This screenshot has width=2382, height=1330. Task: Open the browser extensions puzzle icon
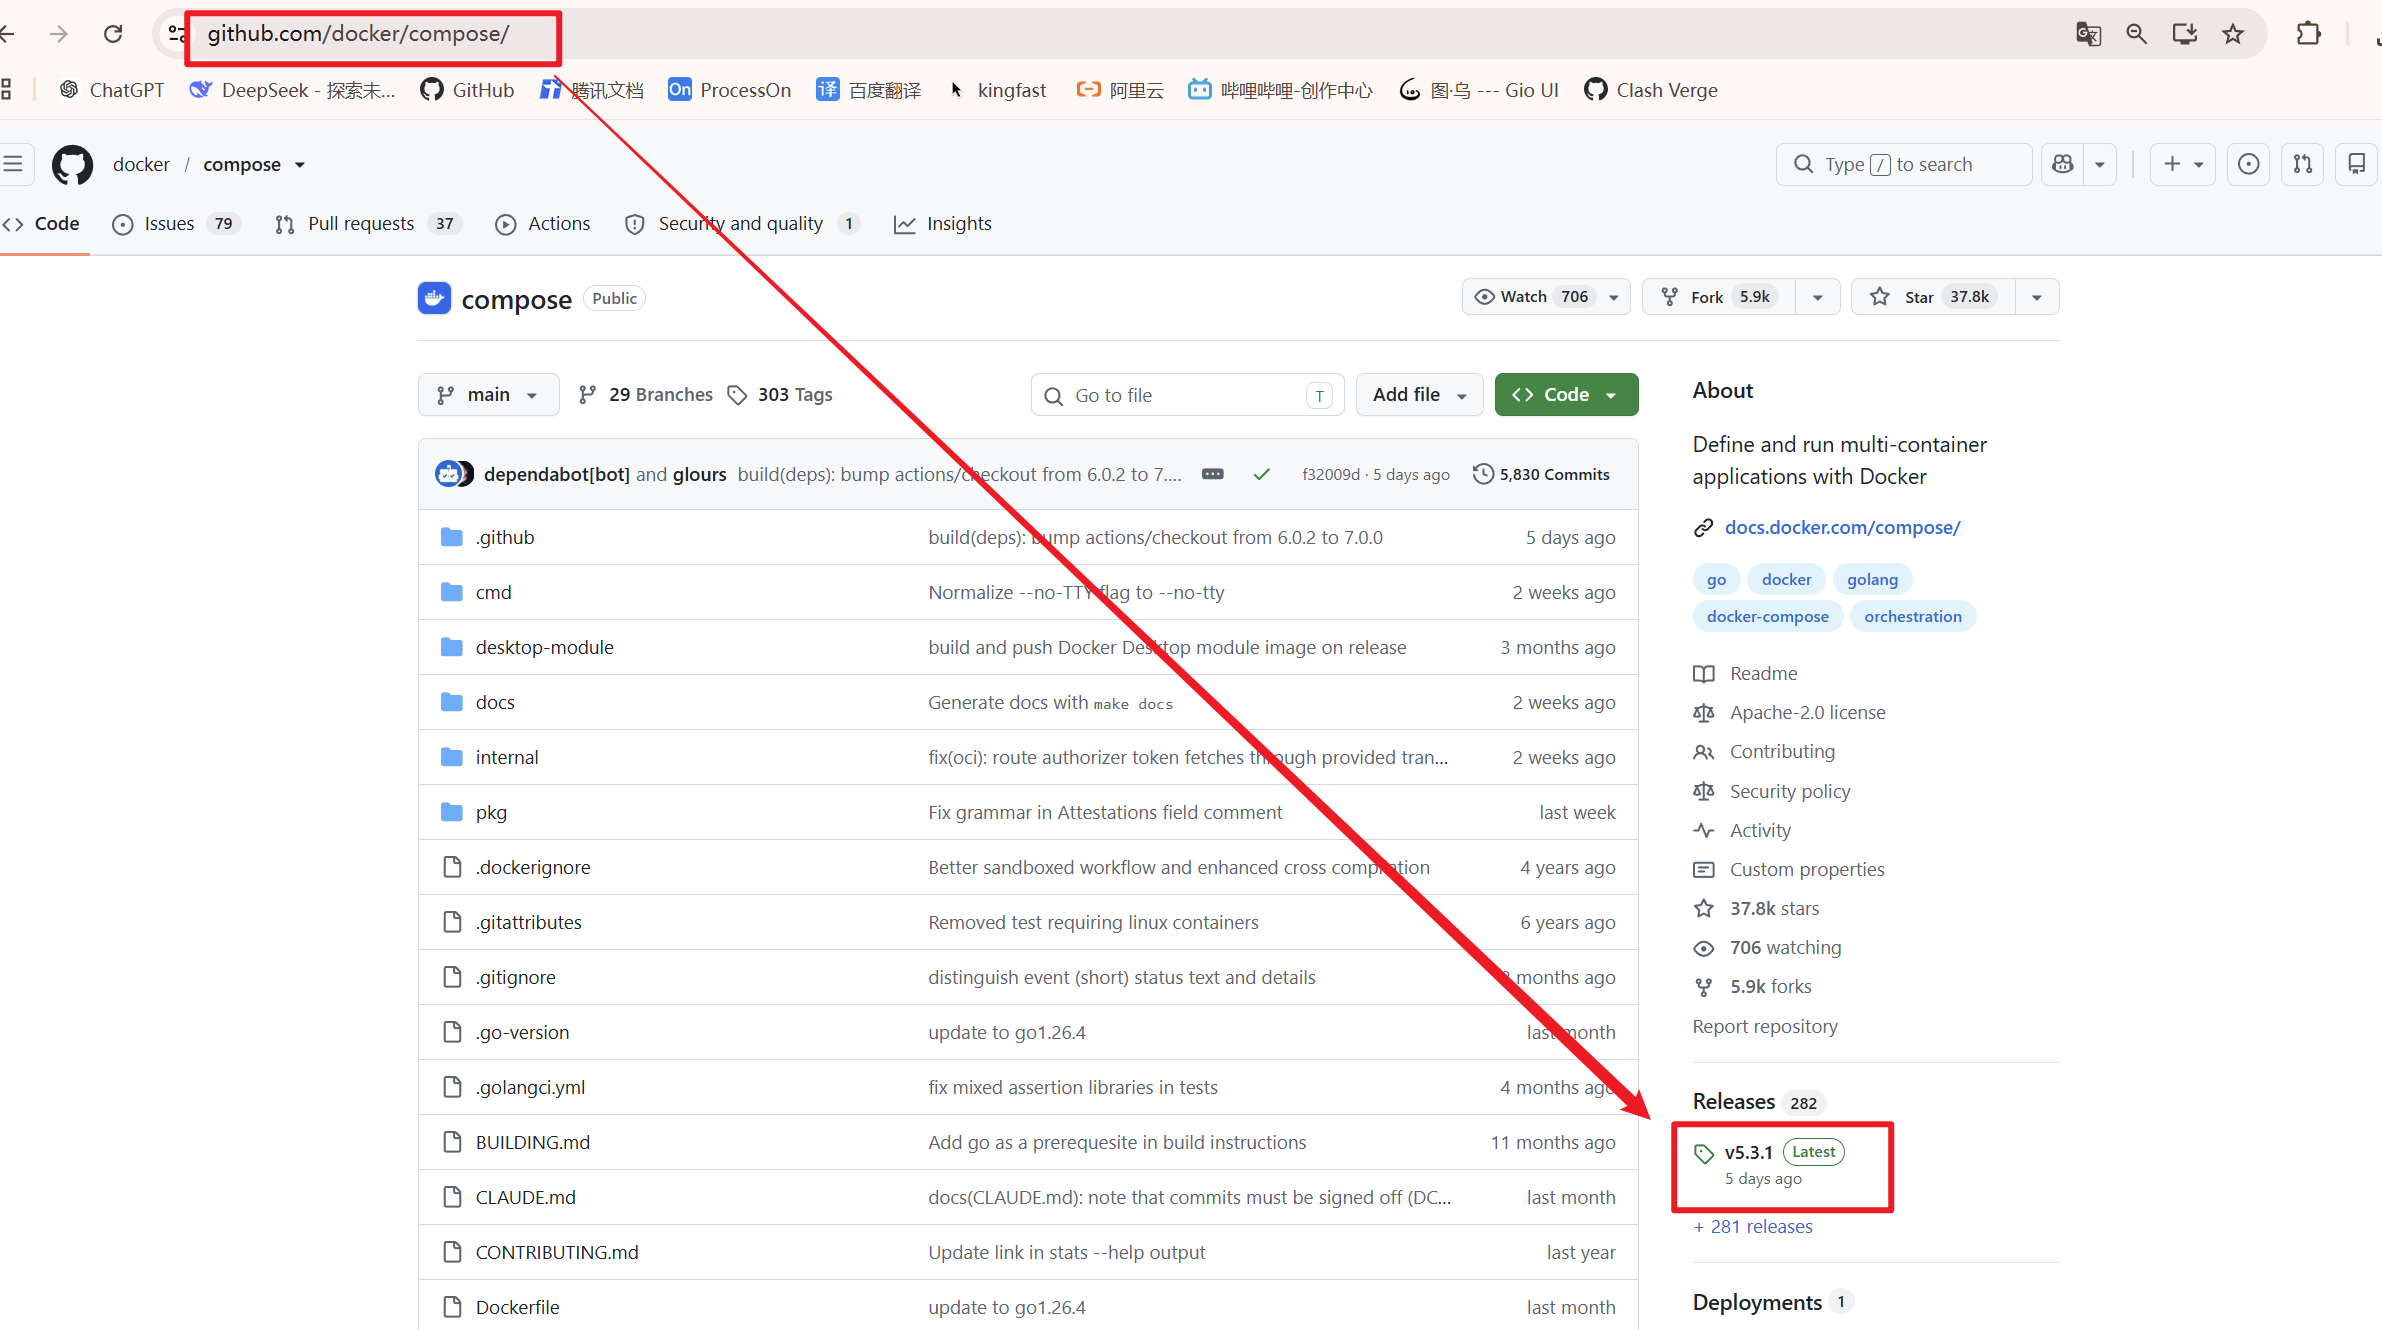2309,34
